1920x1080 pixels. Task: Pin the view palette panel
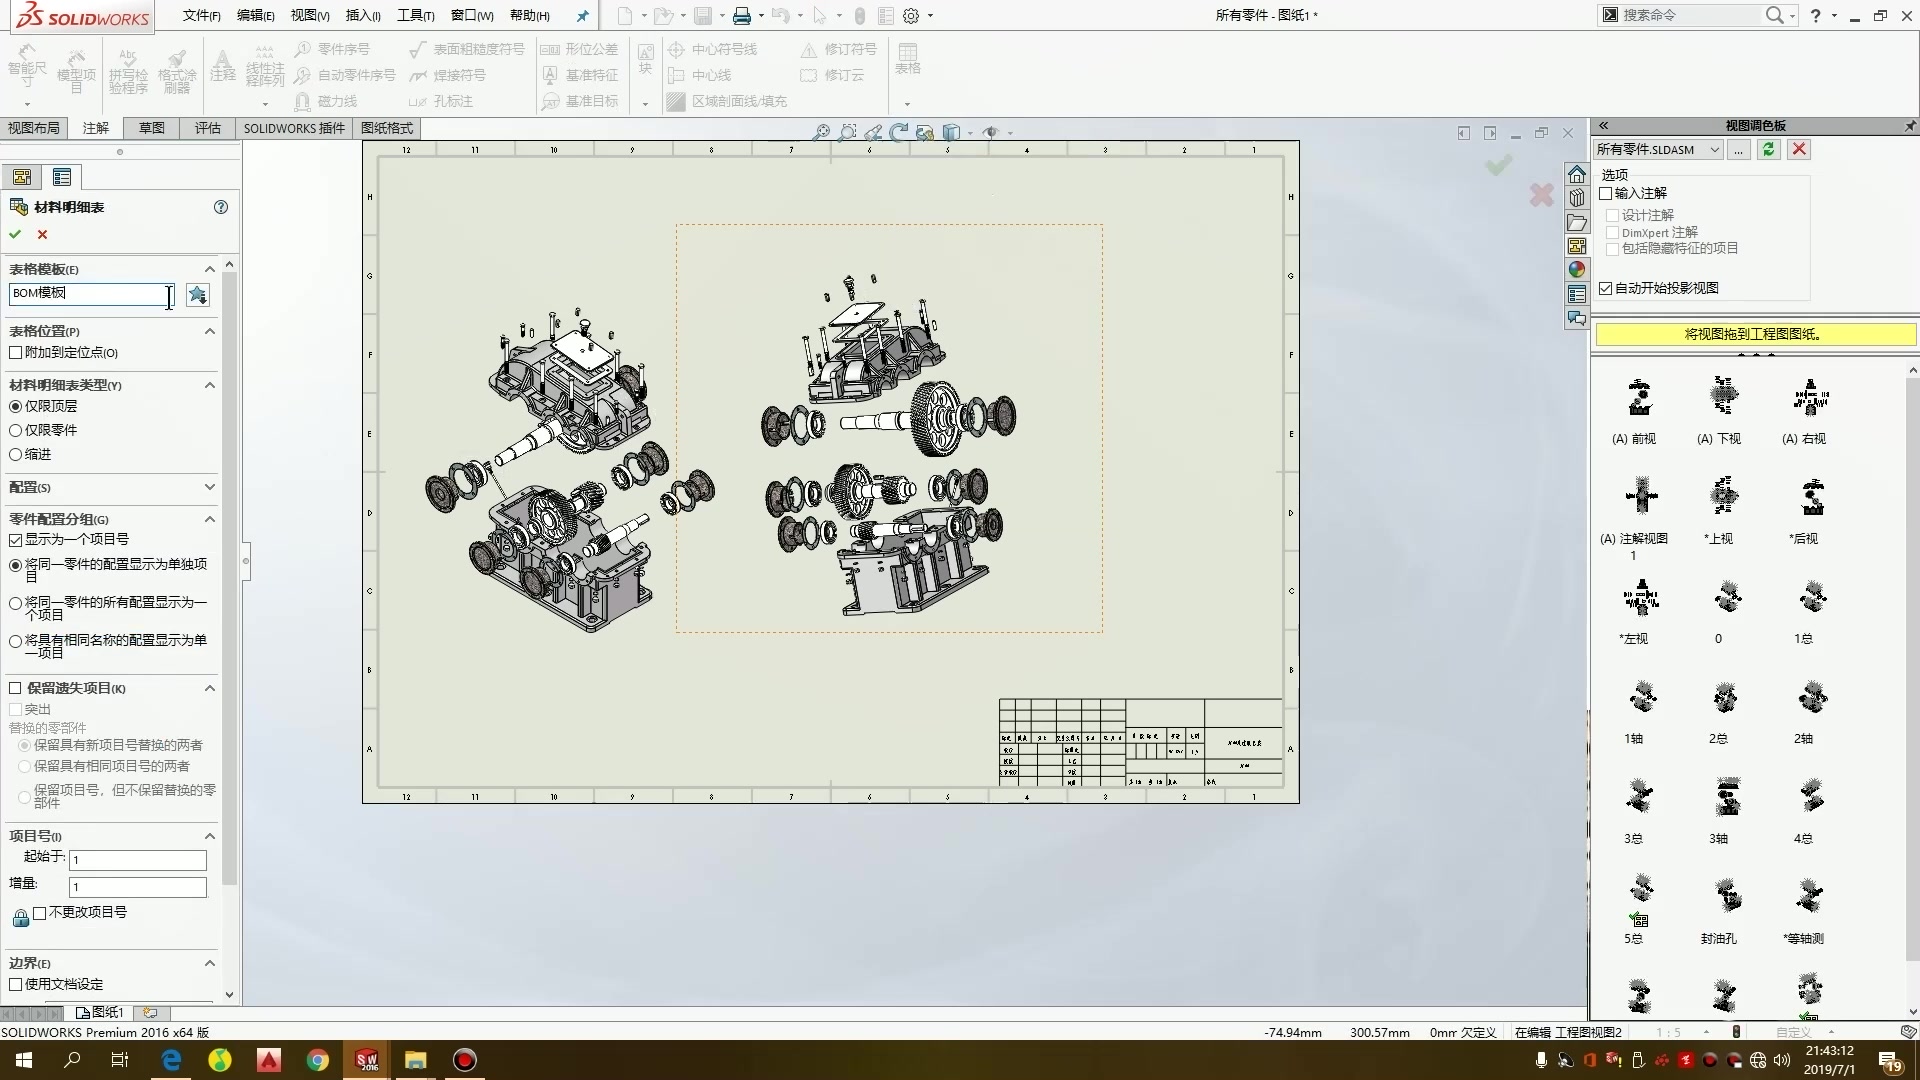click(x=1909, y=126)
